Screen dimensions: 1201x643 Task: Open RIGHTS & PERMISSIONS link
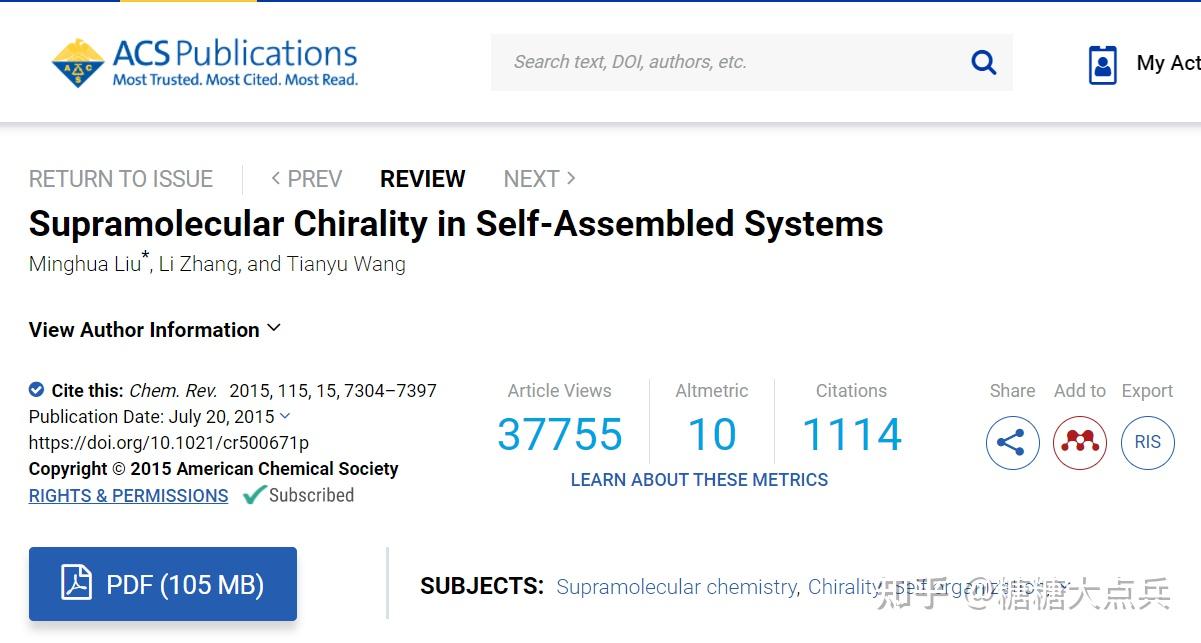click(x=128, y=496)
